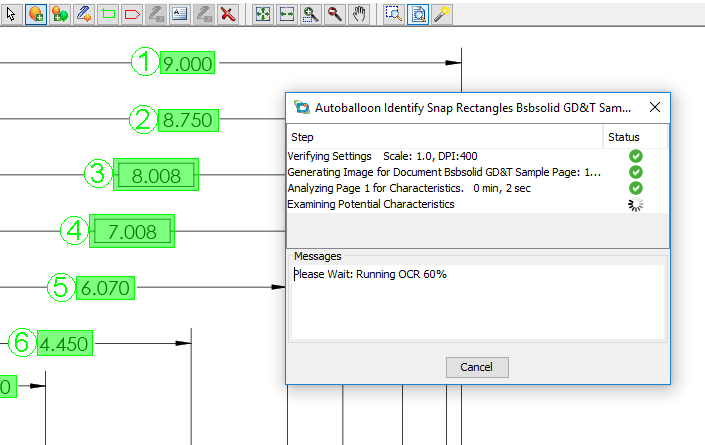Select the zoom in magnifier

311,14
